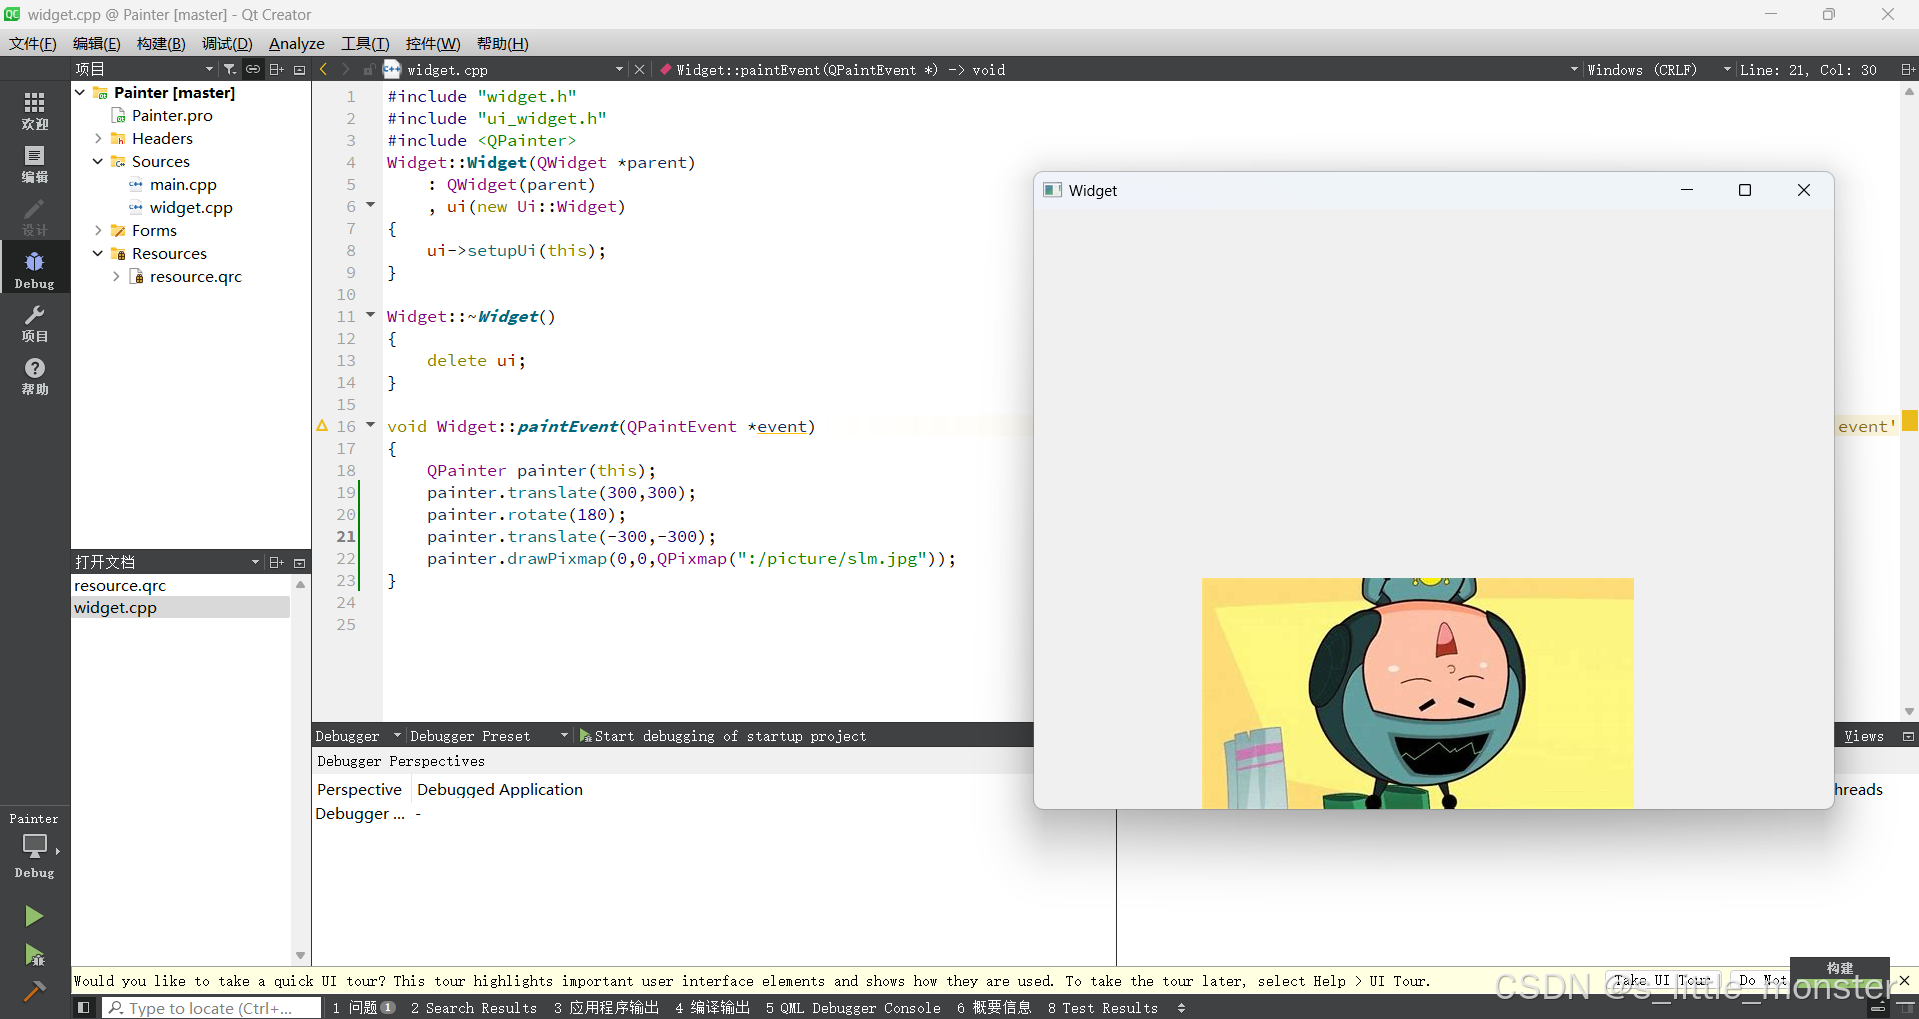Switch to Edit mode in sidebar
Image resolution: width=1919 pixels, height=1019 pixels.
(35, 163)
